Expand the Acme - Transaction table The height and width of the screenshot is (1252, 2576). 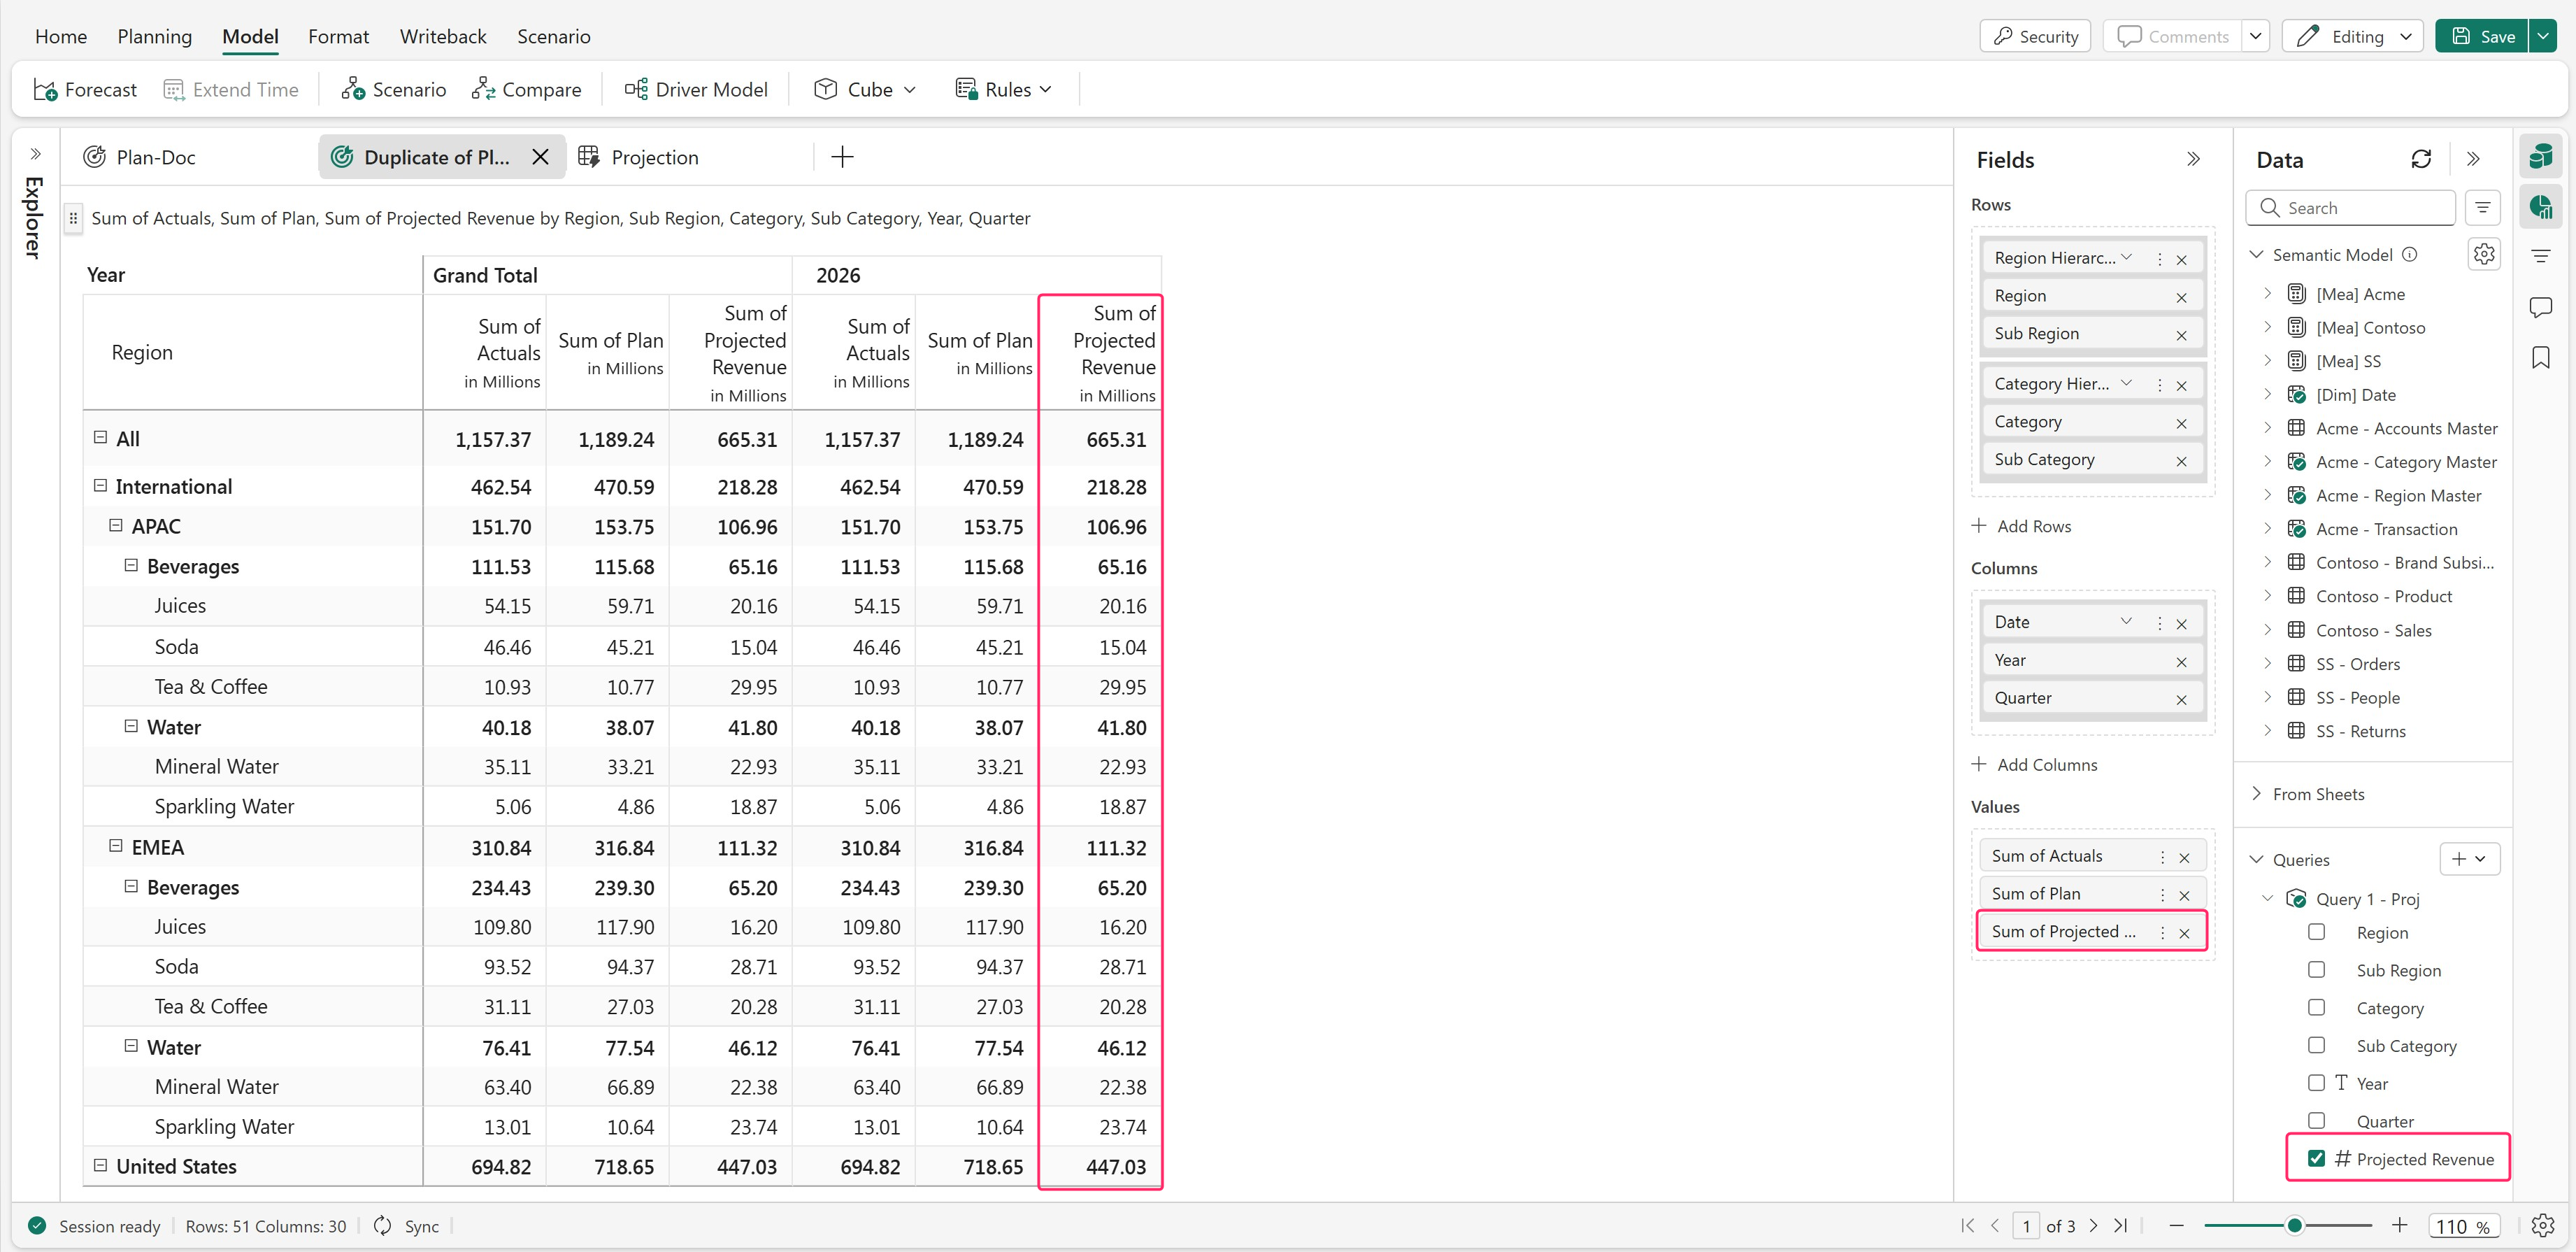2267,529
